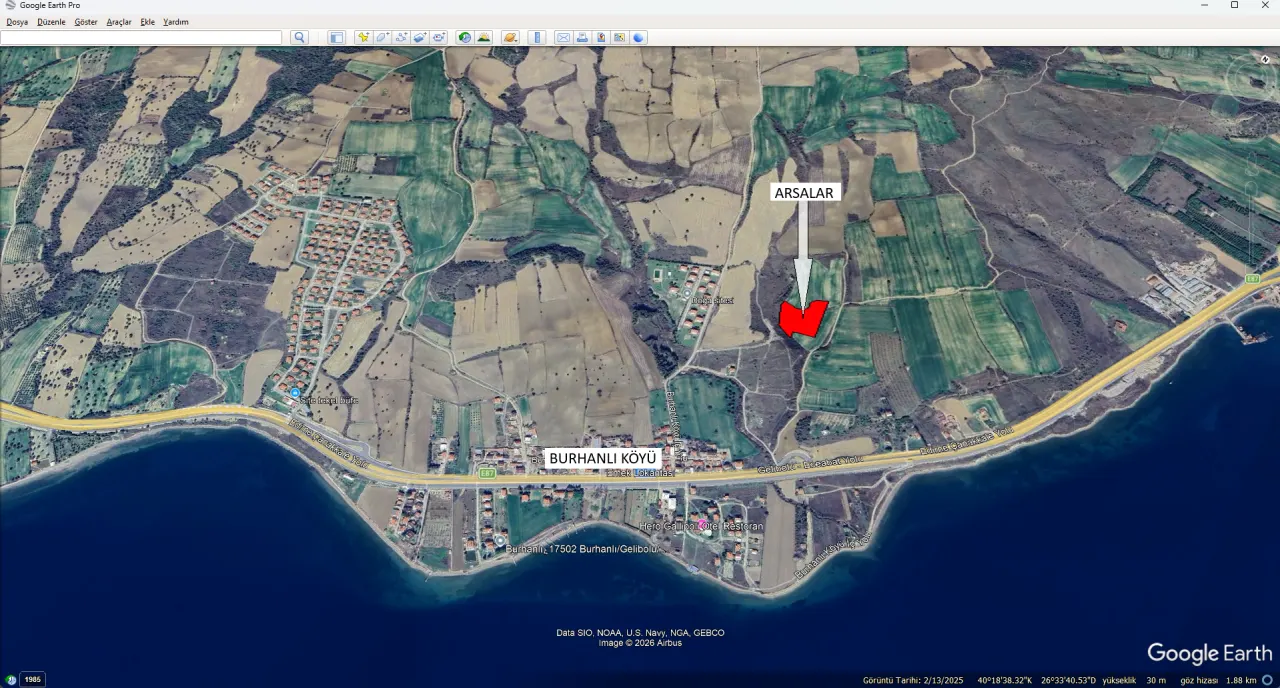
Task: Toggle the sidebar panel icon
Action: coord(336,37)
